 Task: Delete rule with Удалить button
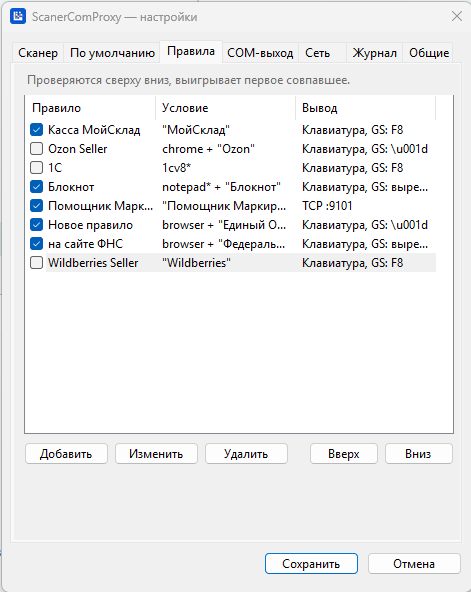tap(246, 453)
